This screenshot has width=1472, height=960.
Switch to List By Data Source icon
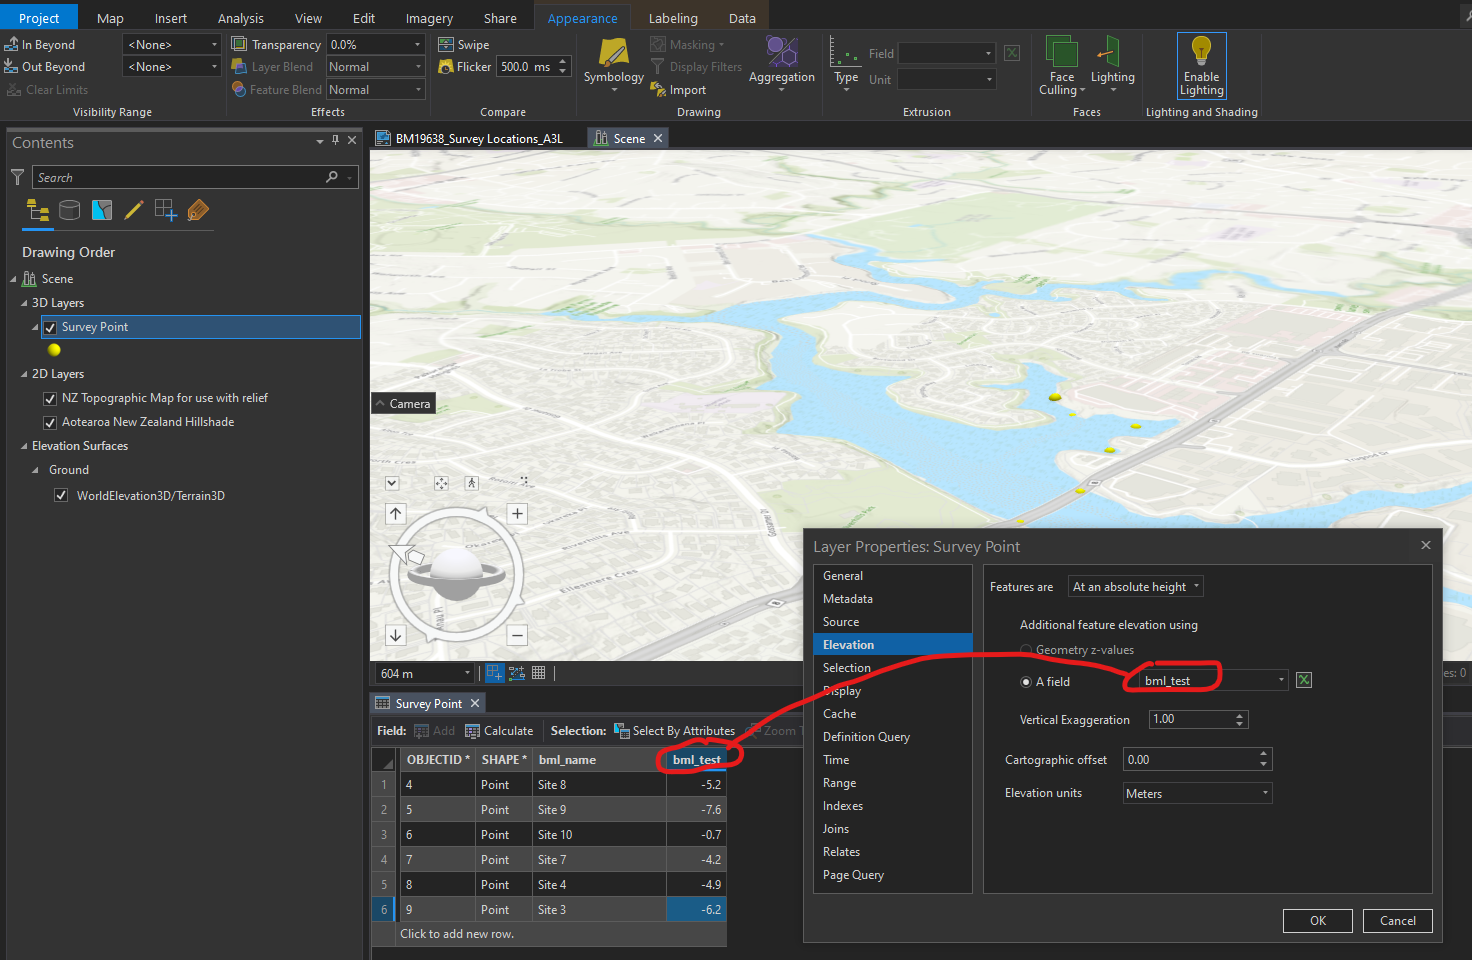(x=69, y=210)
